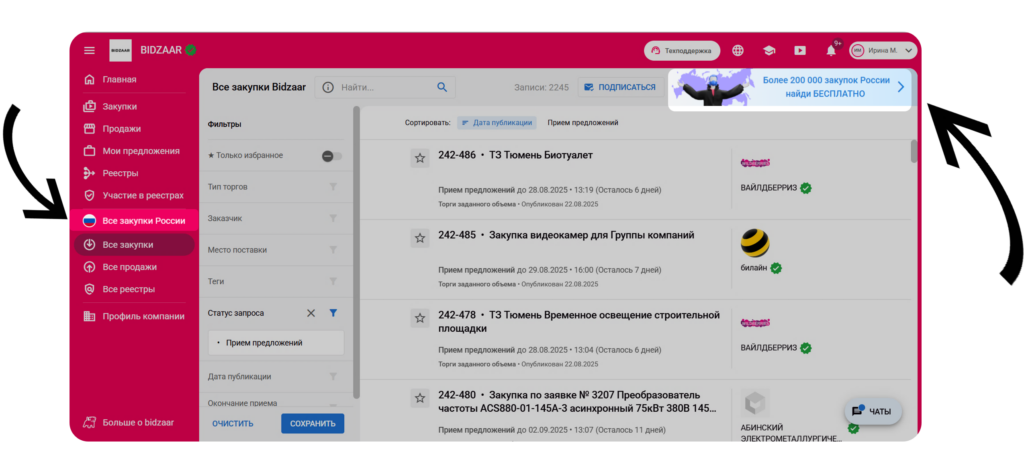Toggle the Только избранное switch

[331, 156]
